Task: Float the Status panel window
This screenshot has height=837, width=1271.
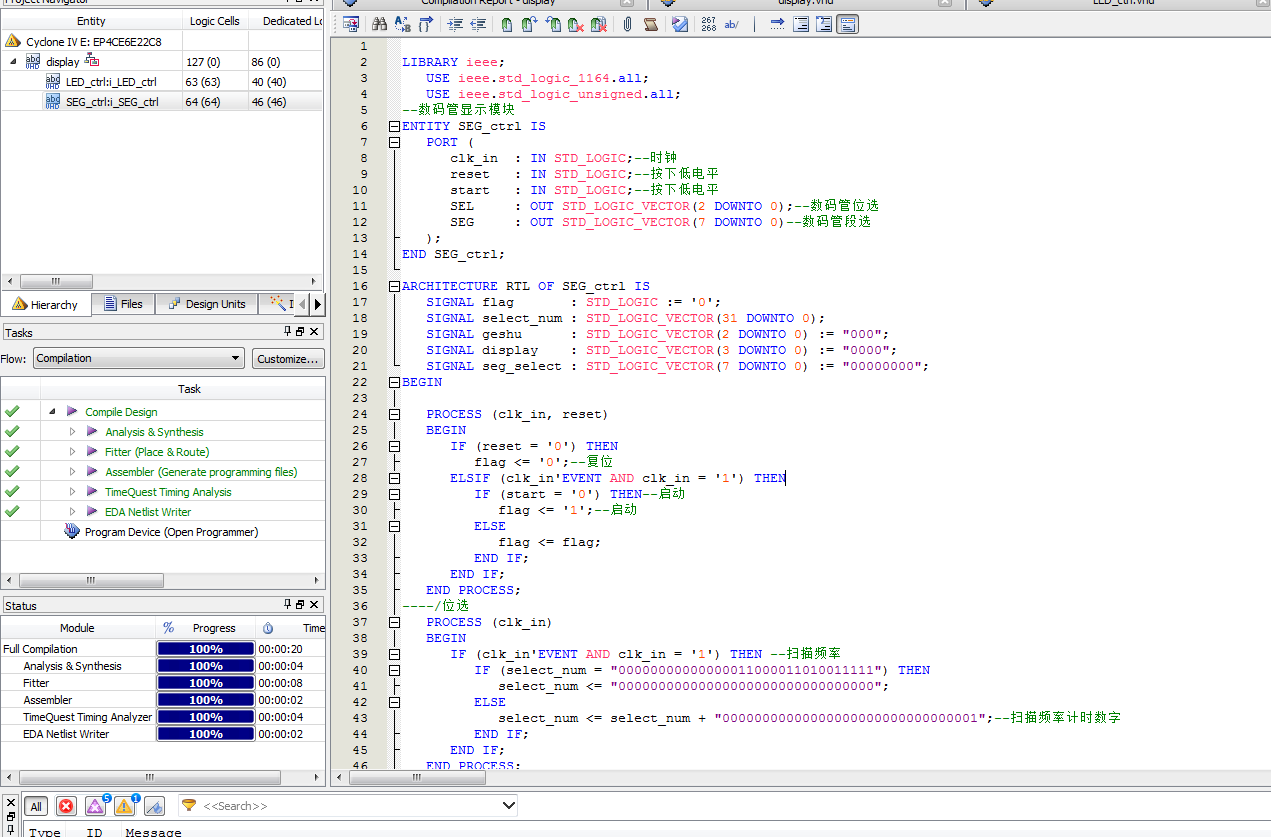Action: tap(300, 604)
